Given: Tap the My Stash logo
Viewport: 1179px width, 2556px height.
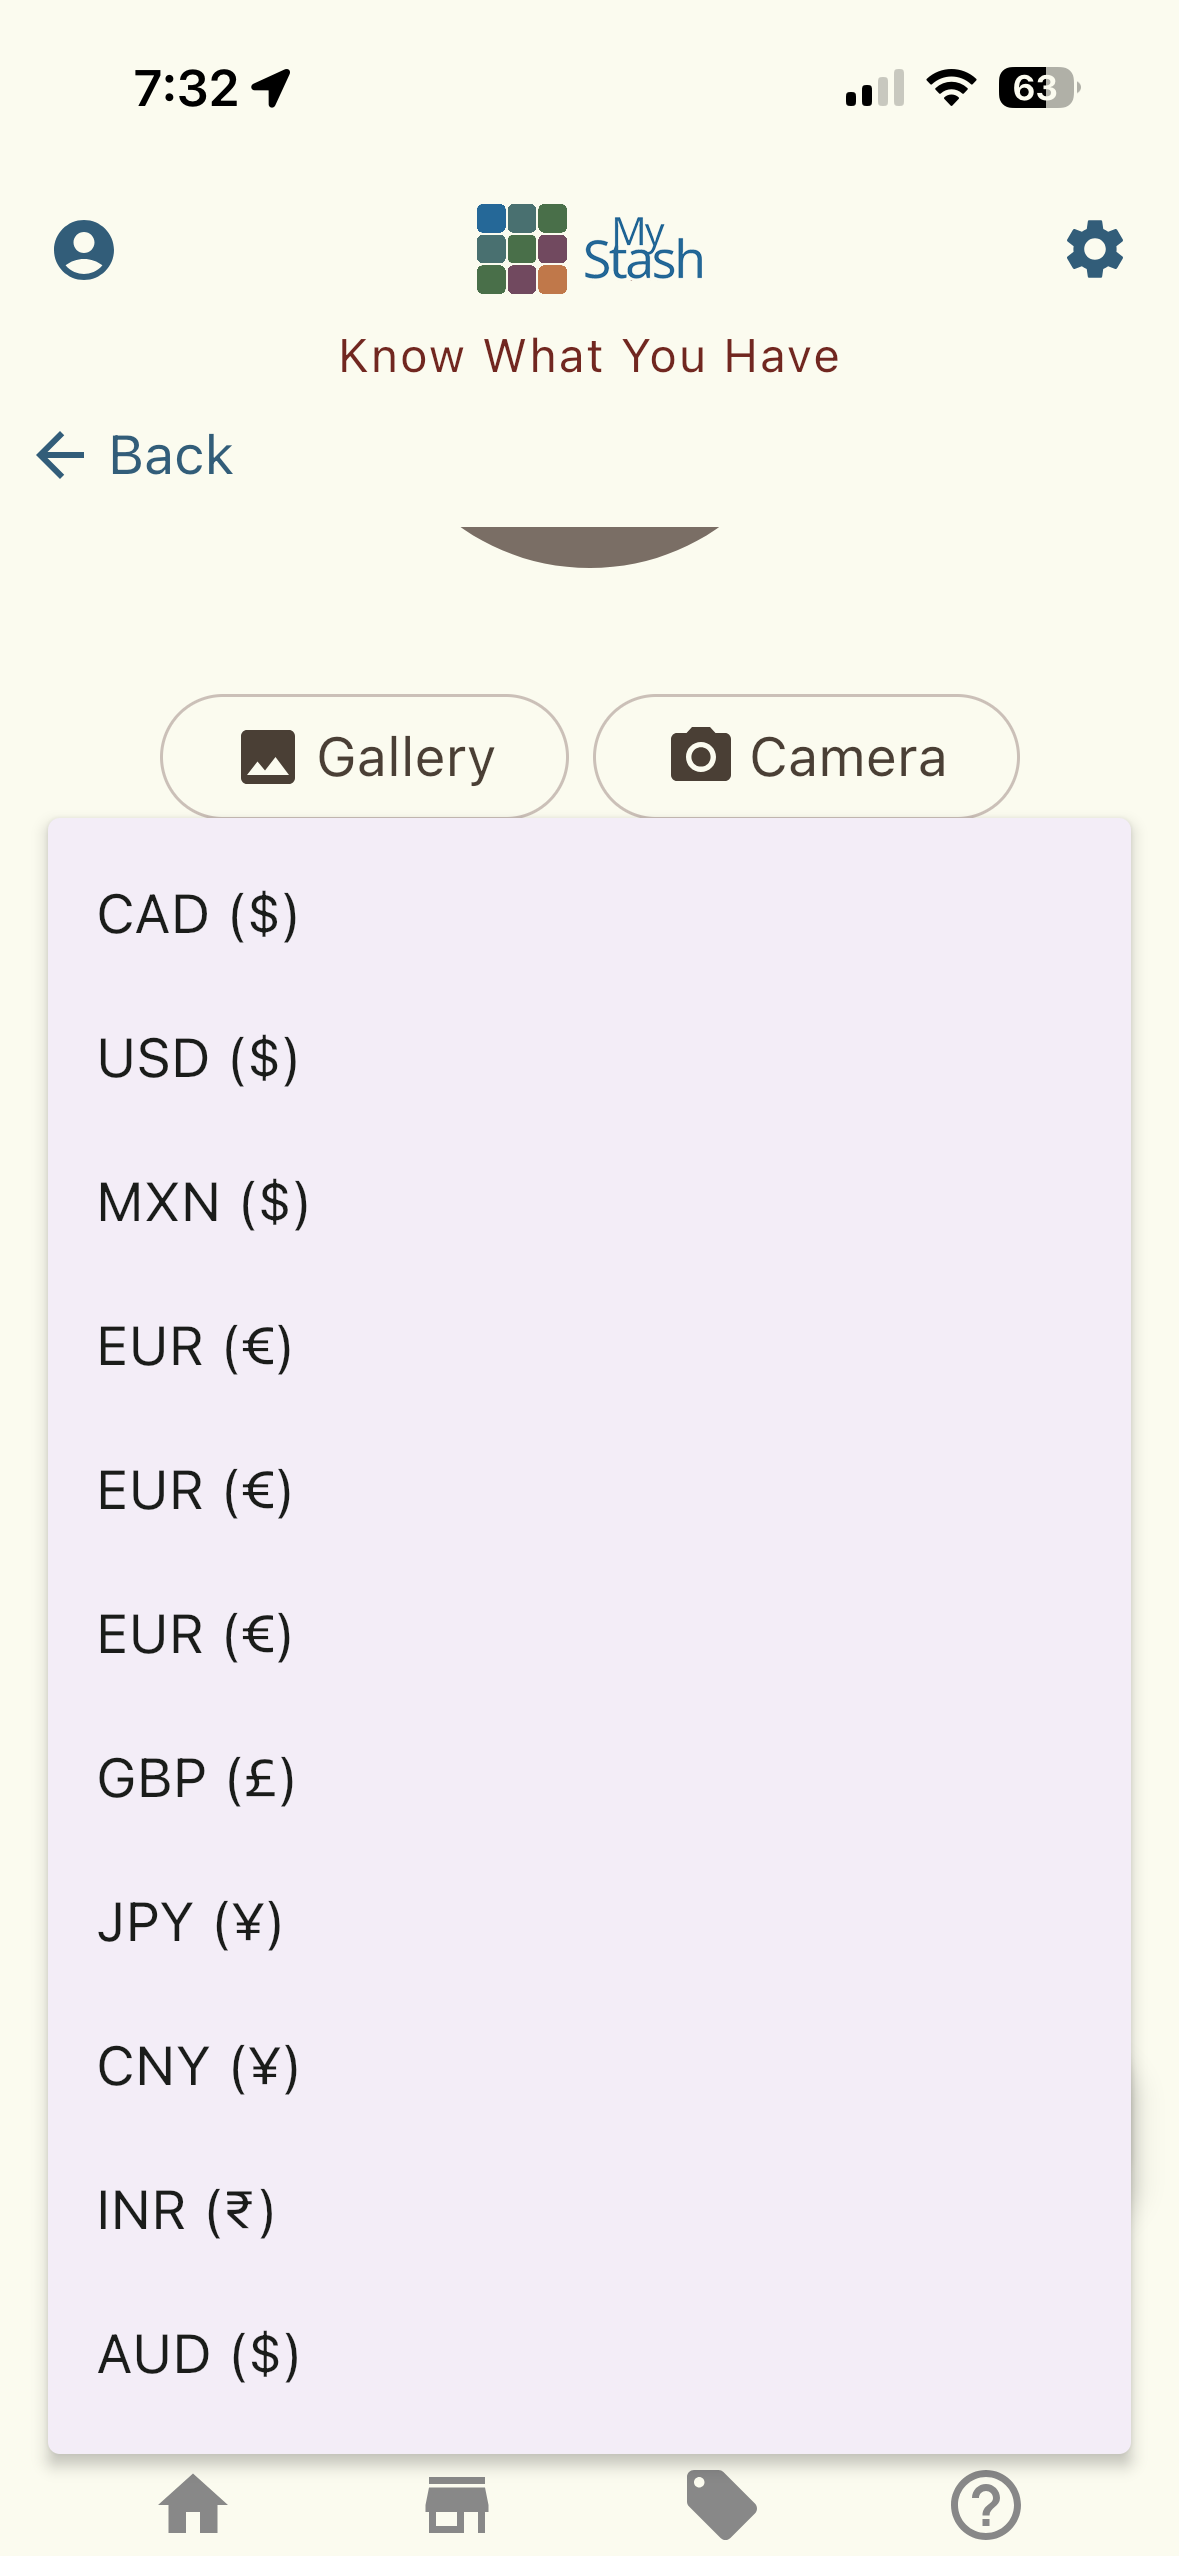Looking at the screenshot, I should 589,249.
